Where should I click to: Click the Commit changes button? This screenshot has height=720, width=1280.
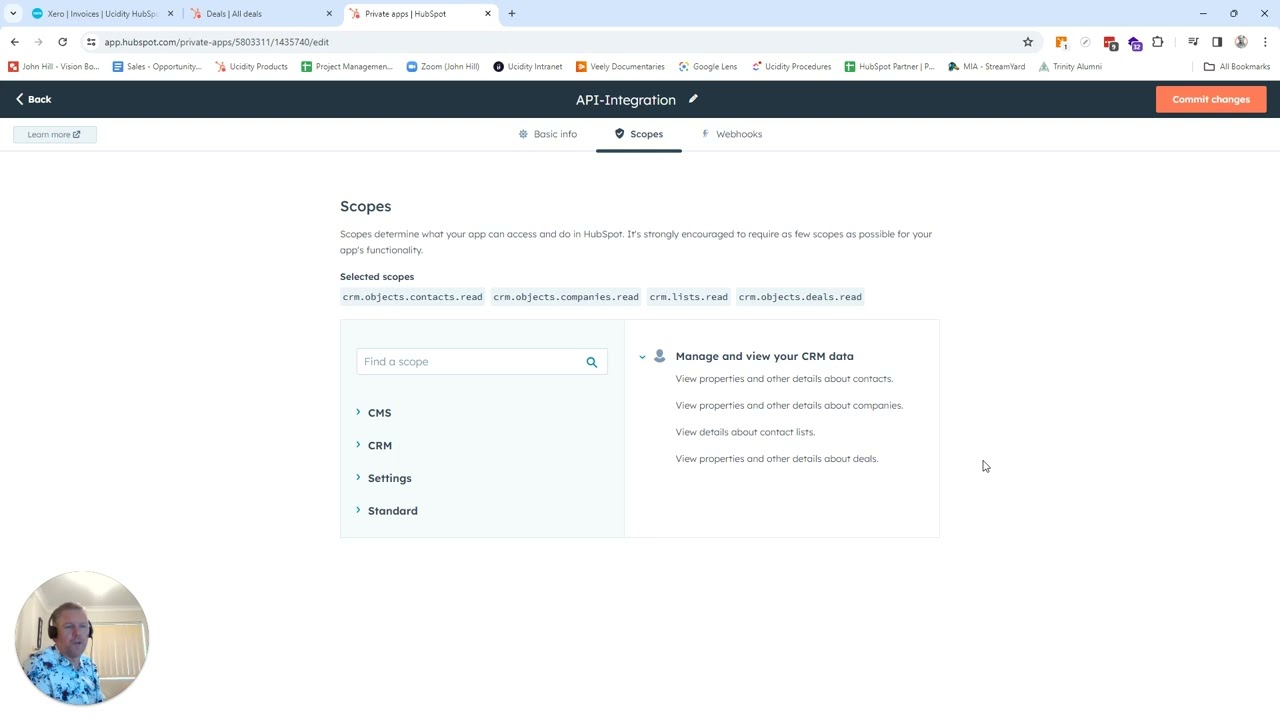[x=1211, y=99]
